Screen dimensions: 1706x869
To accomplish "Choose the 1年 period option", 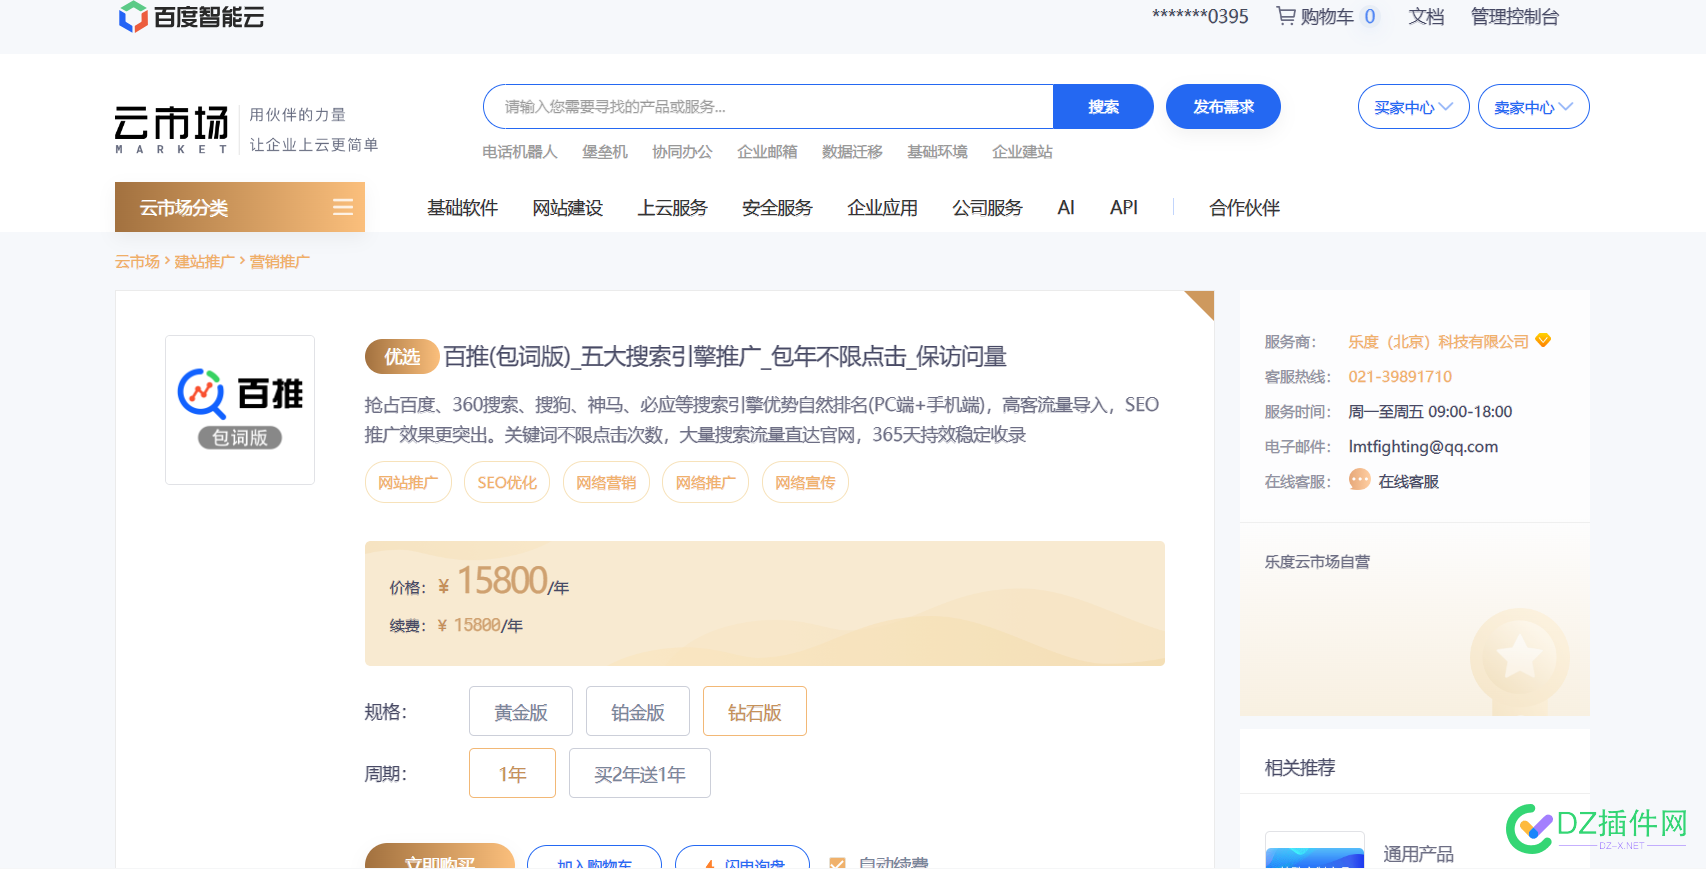I will (512, 773).
